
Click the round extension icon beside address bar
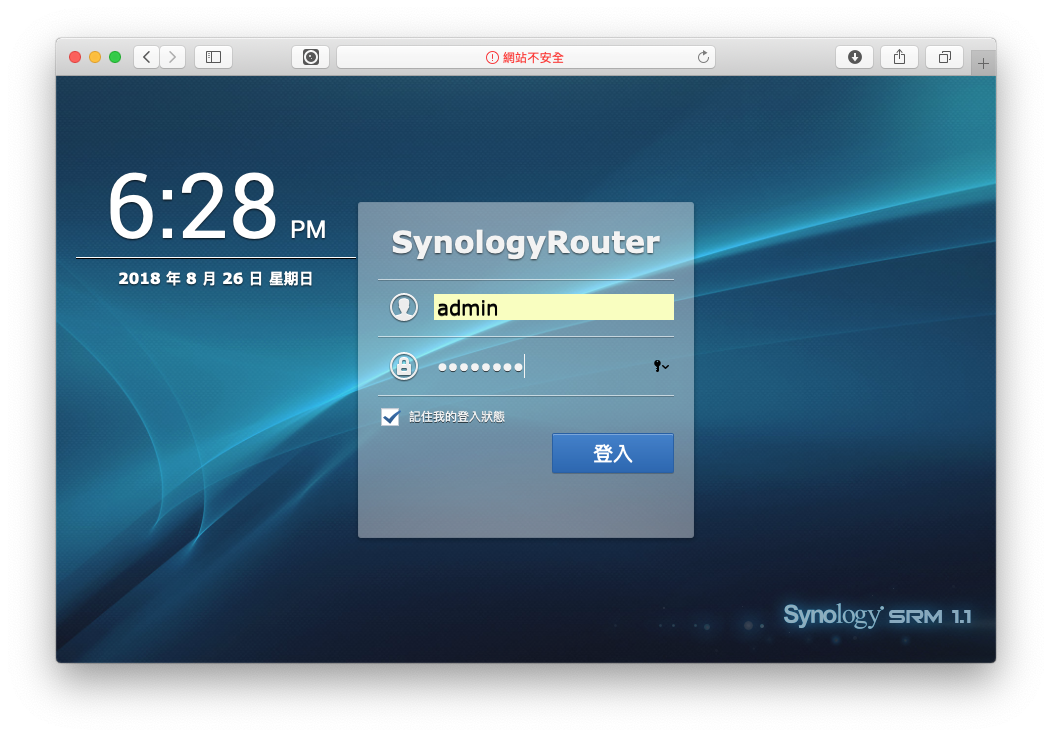311,57
